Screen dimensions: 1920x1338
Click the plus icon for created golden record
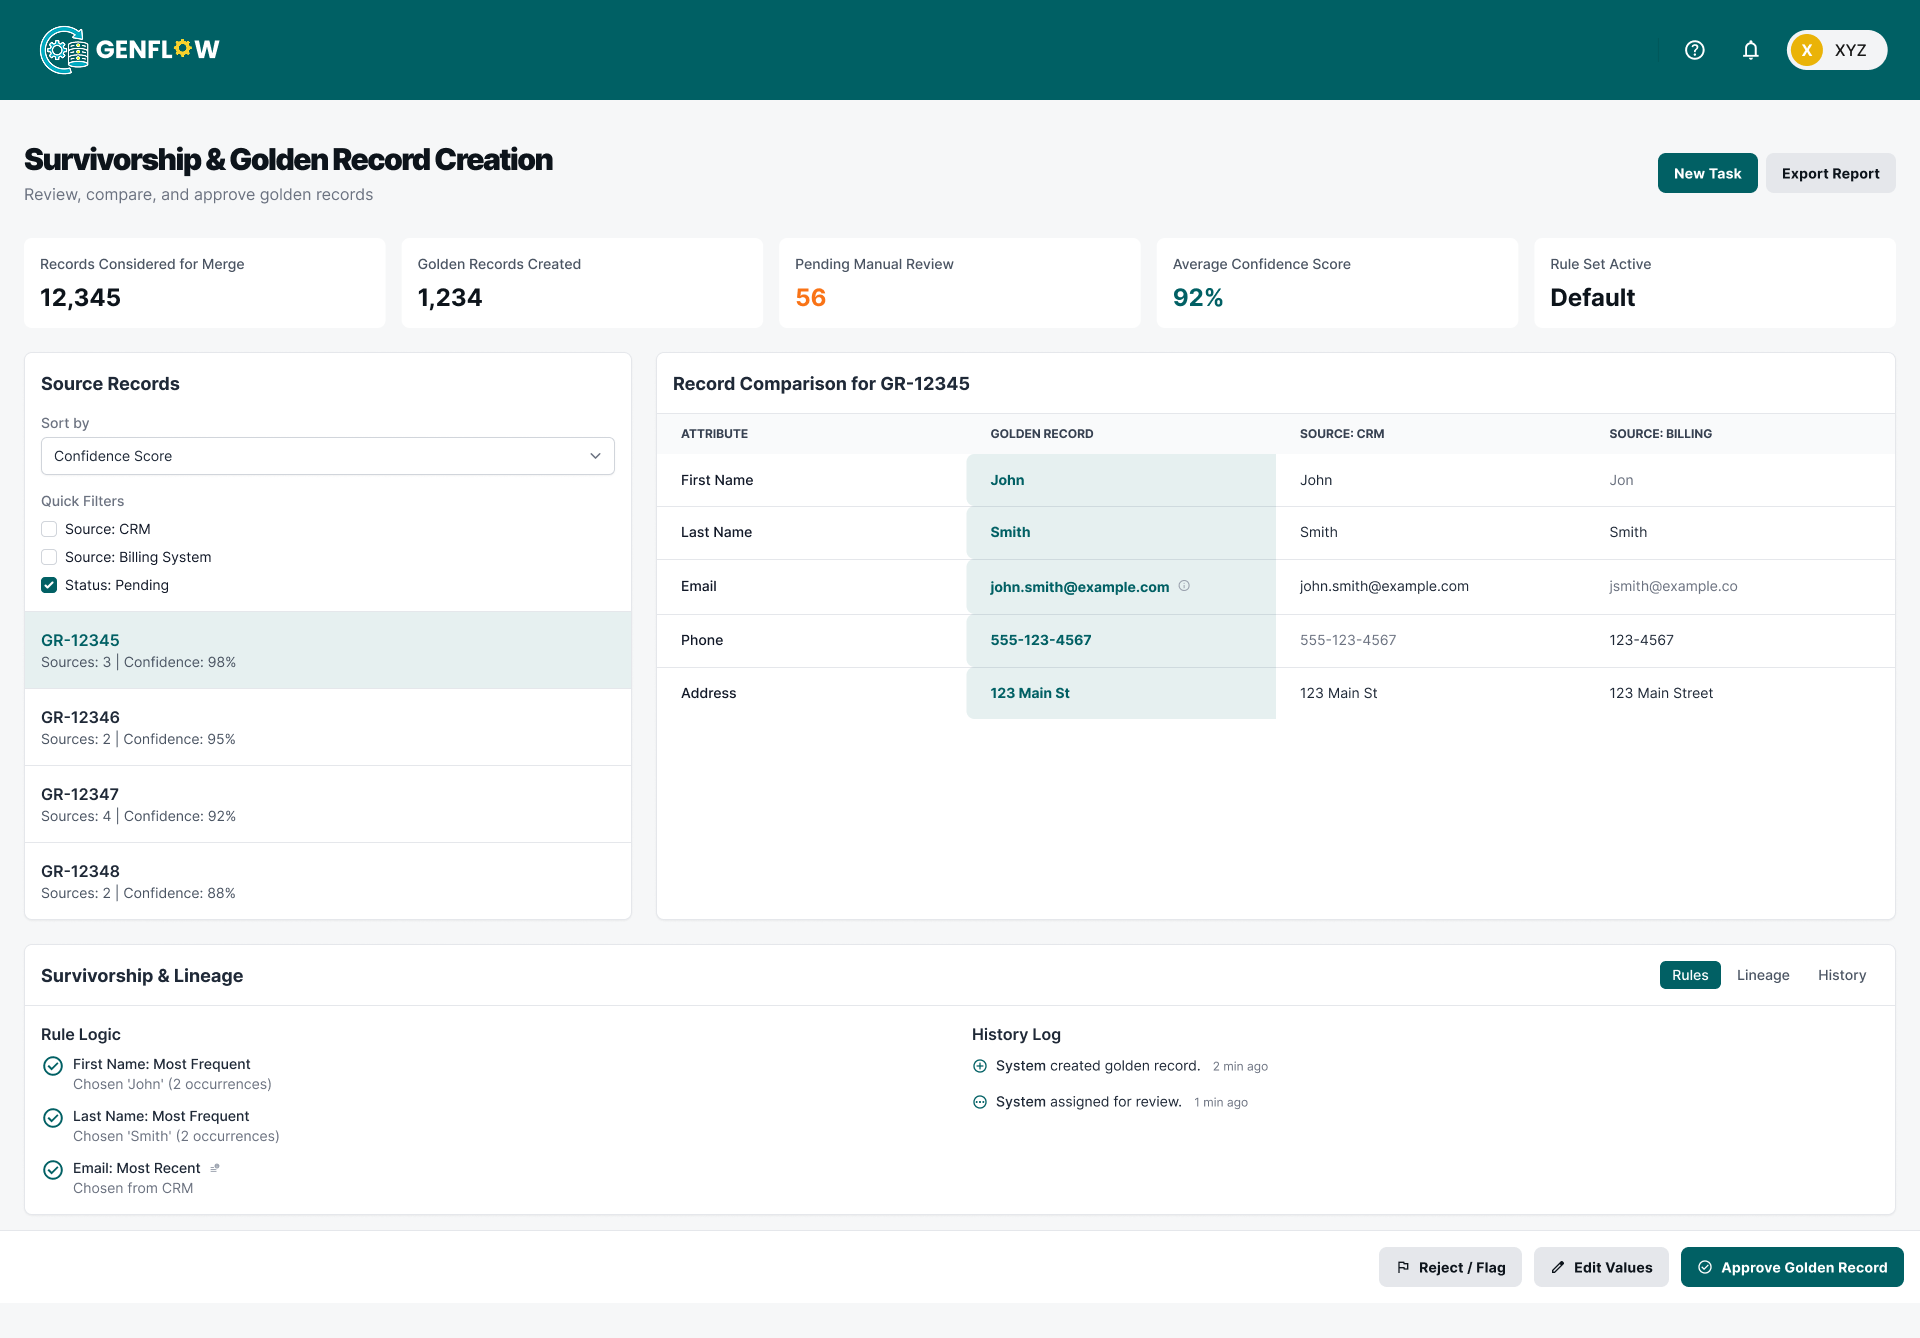980,1066
